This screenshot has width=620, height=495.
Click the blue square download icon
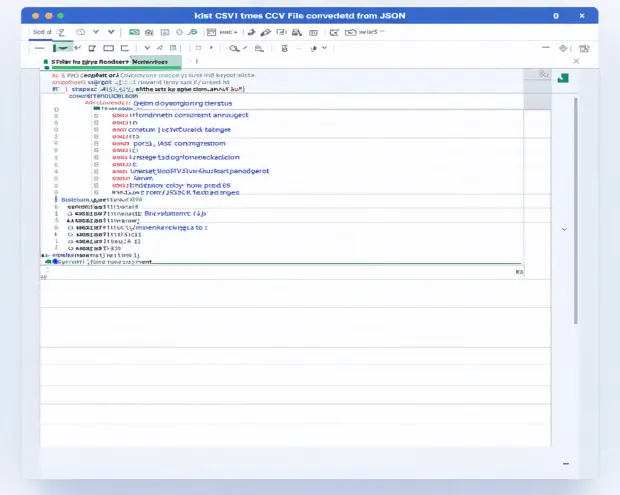pos(164,32)
